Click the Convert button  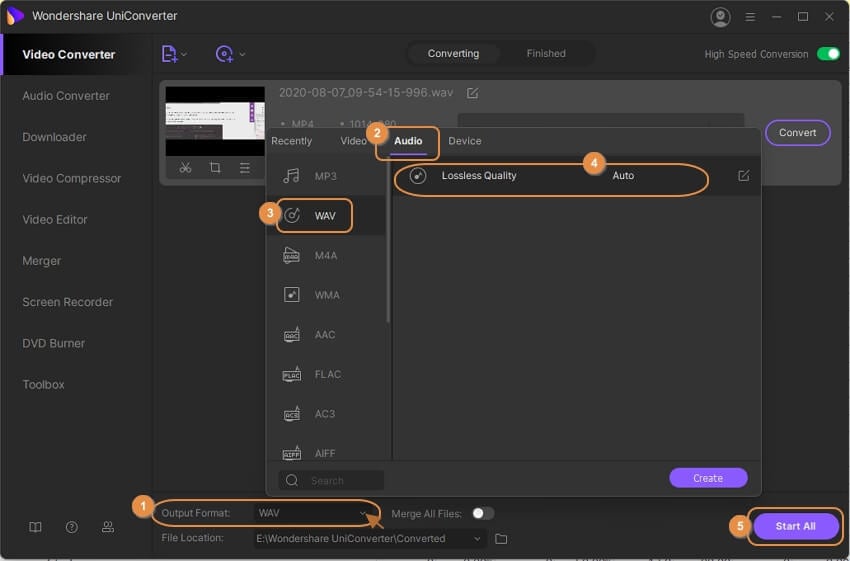coord(797,133)
